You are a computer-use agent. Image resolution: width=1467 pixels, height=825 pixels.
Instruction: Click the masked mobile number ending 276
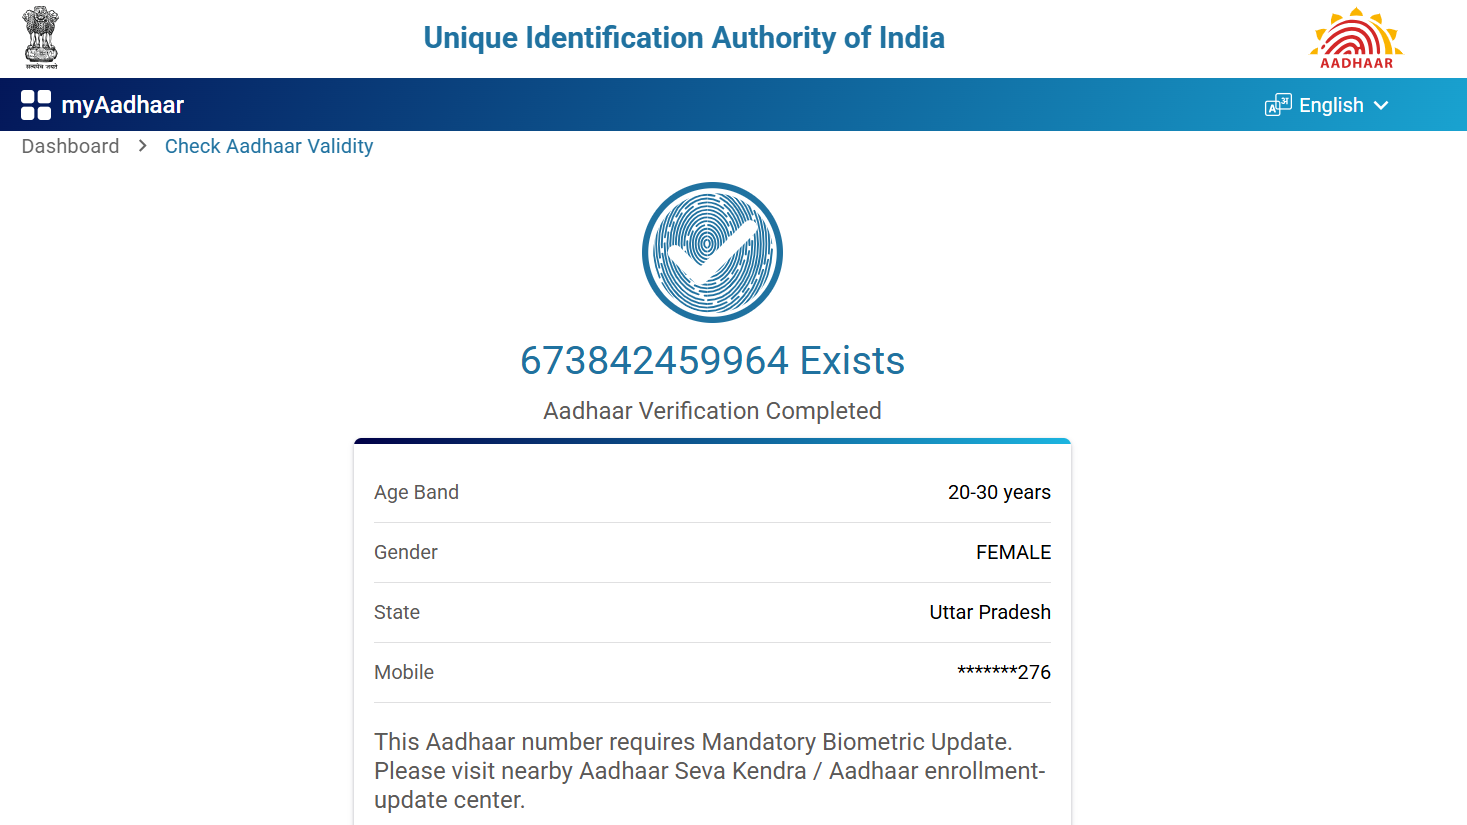pos(1004,672)
